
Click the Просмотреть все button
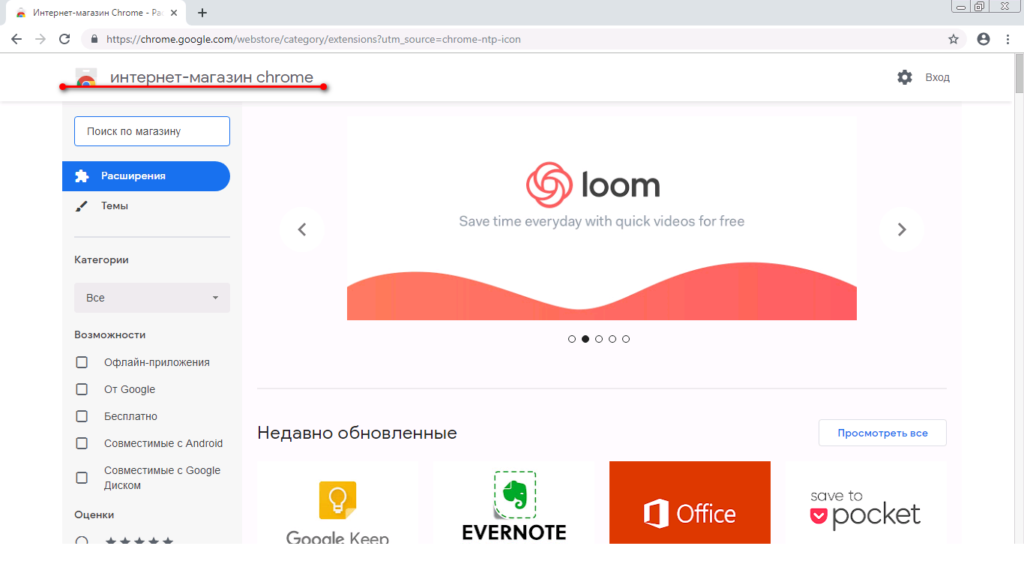[x=882, y=433]
